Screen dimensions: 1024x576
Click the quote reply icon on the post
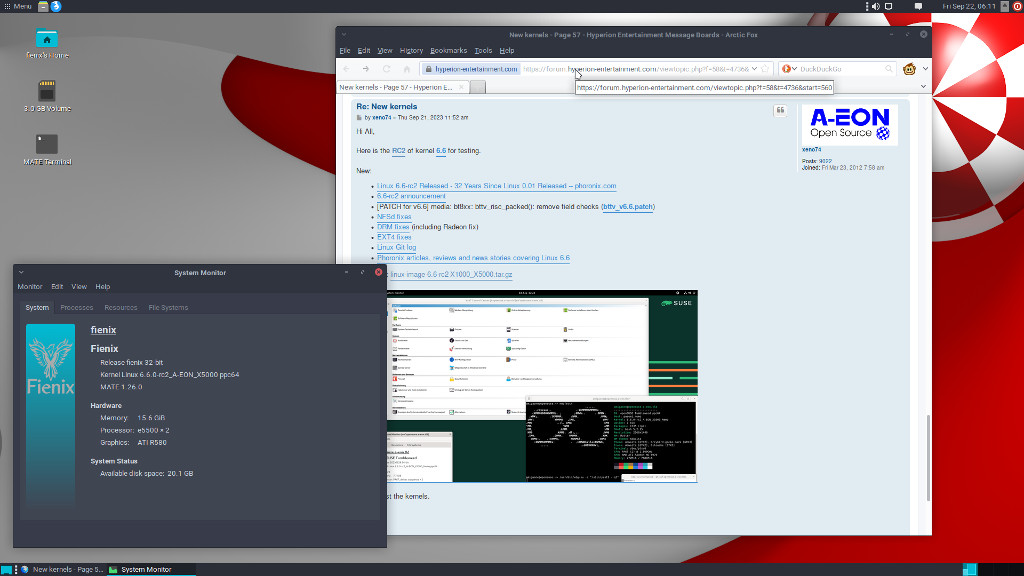coord(780,110)
